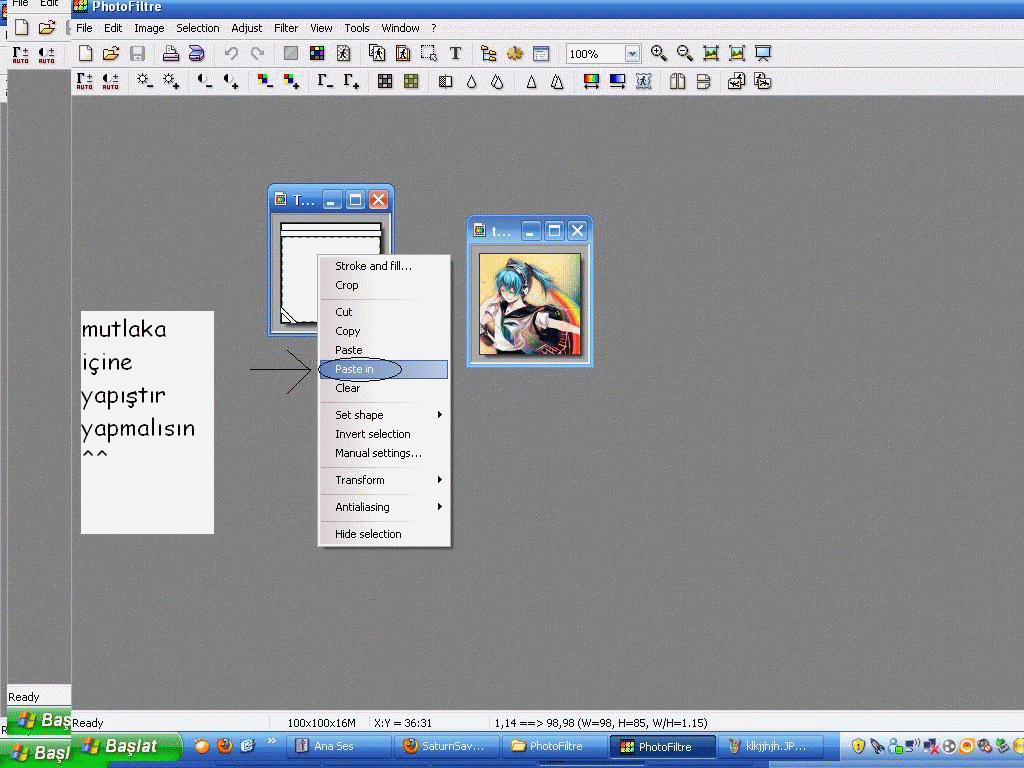This screenshot has width=1024, height=768.
Task: Select the Text tool icon
Action: tap(455, 54)
